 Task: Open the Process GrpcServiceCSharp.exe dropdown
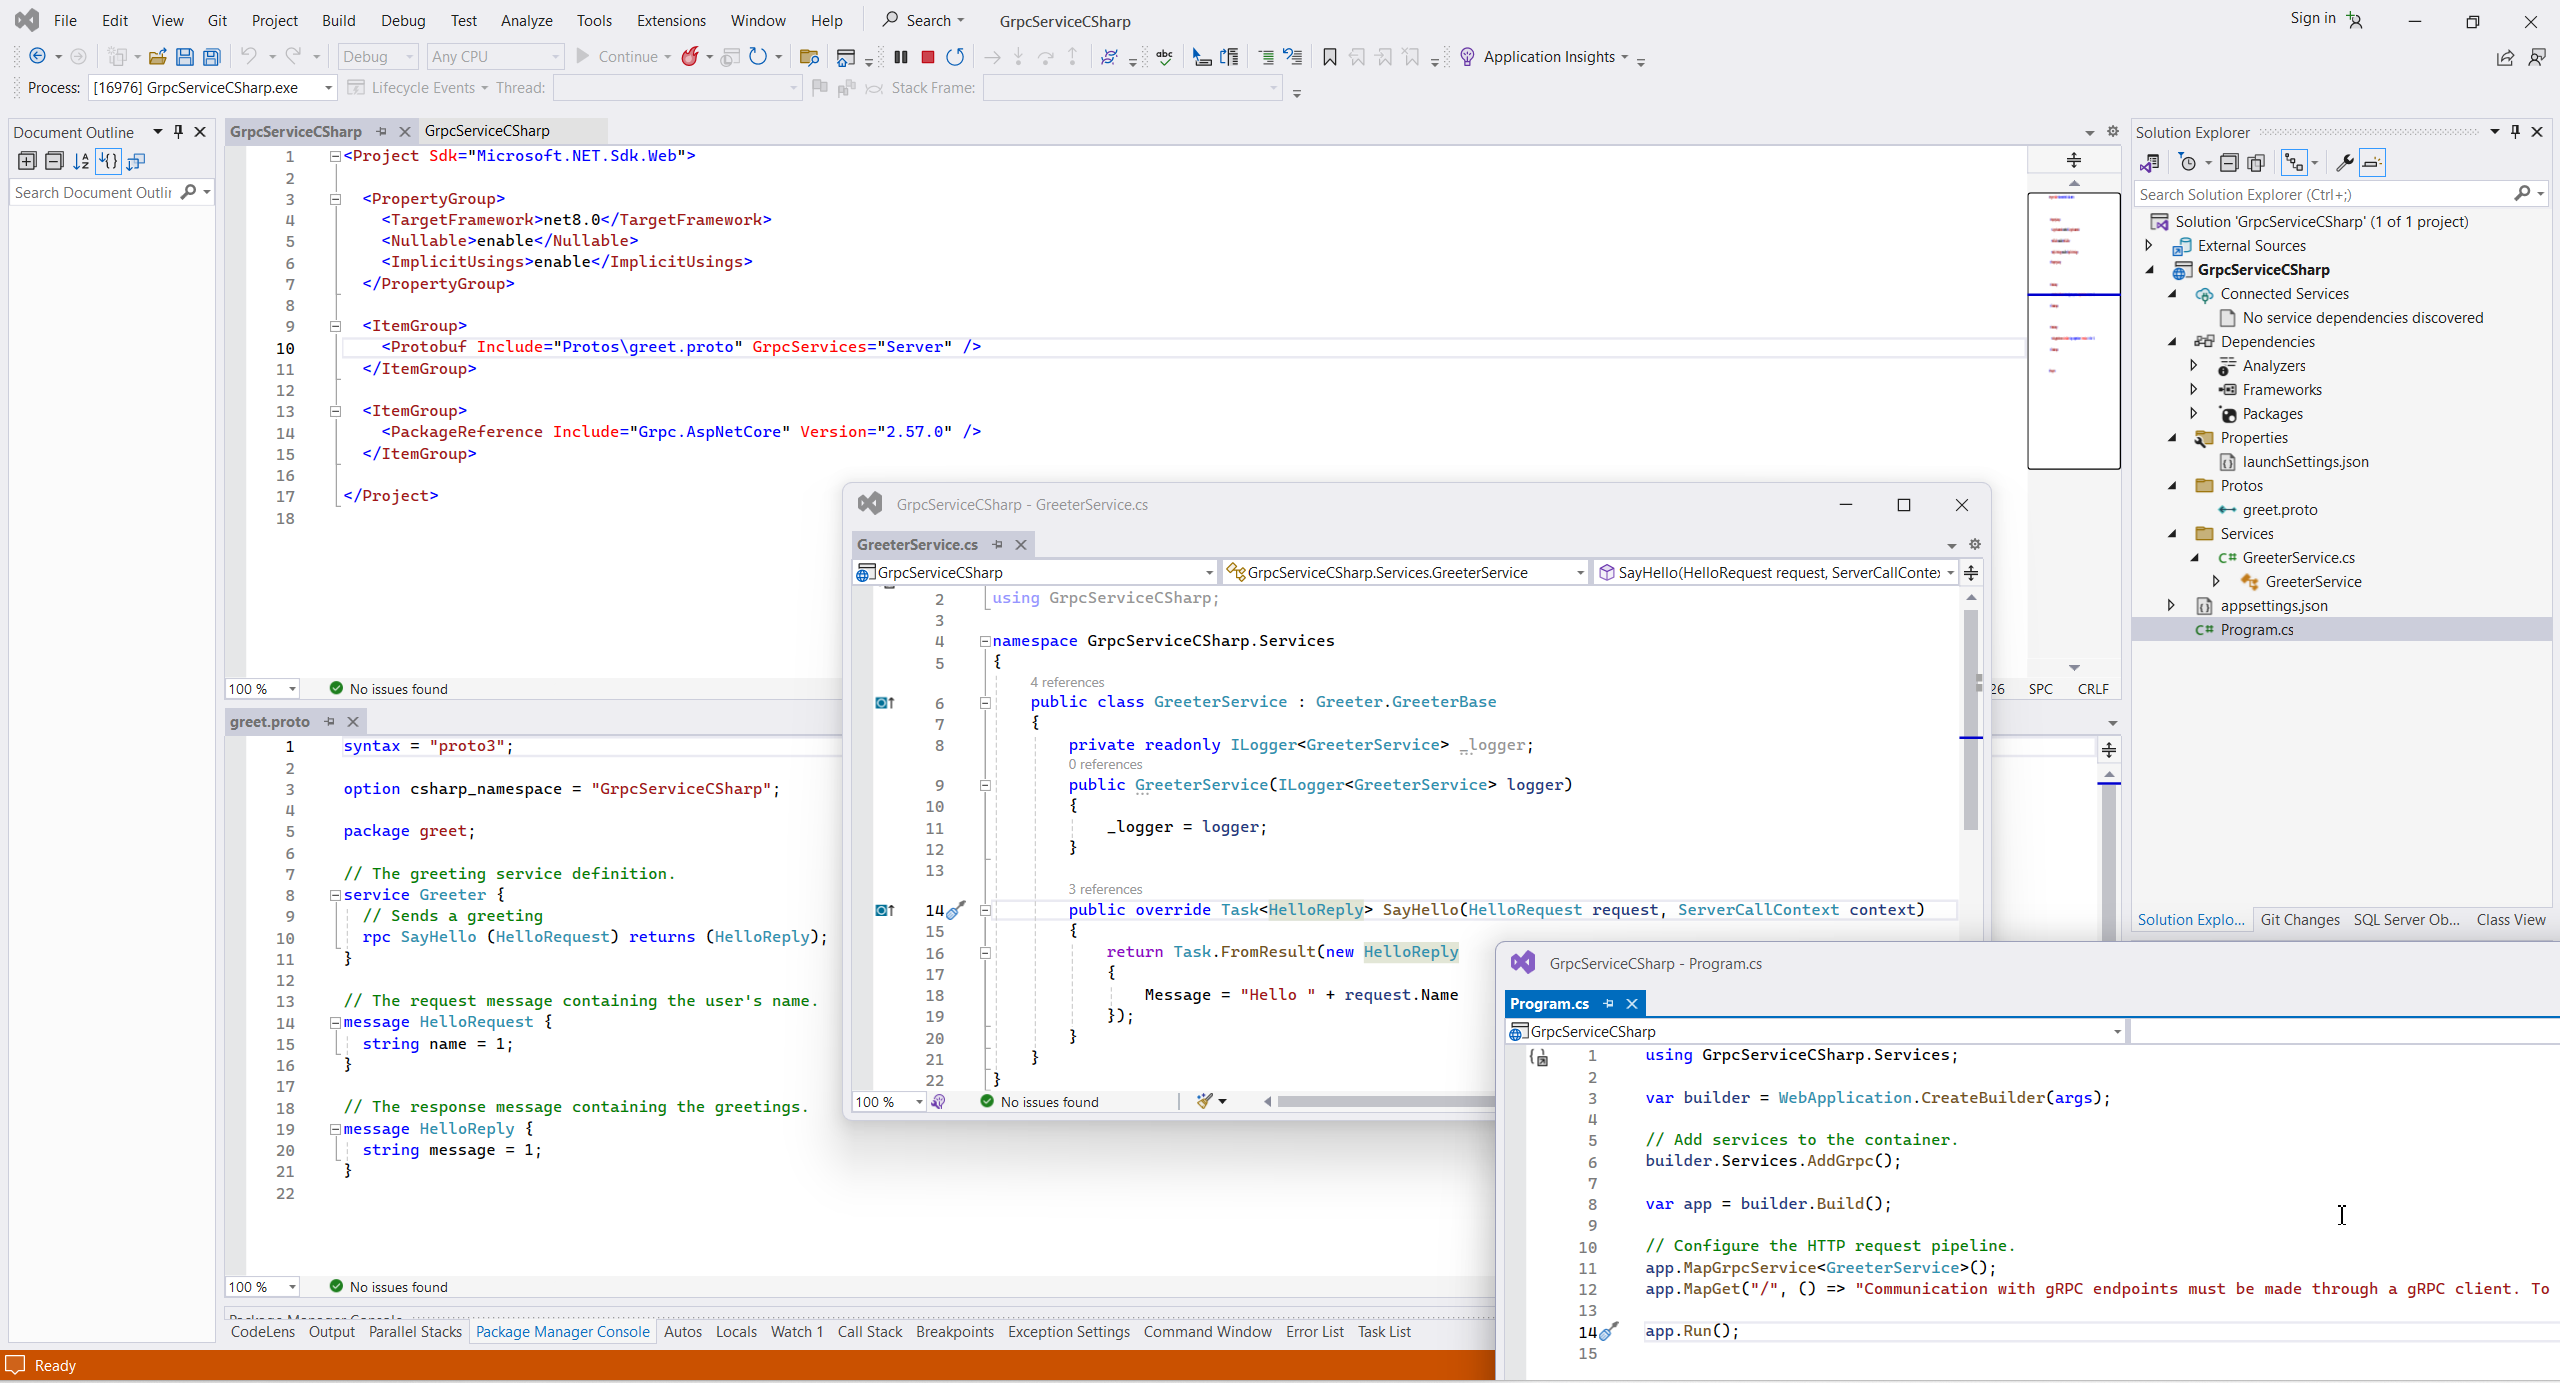(x=328, y=88)
